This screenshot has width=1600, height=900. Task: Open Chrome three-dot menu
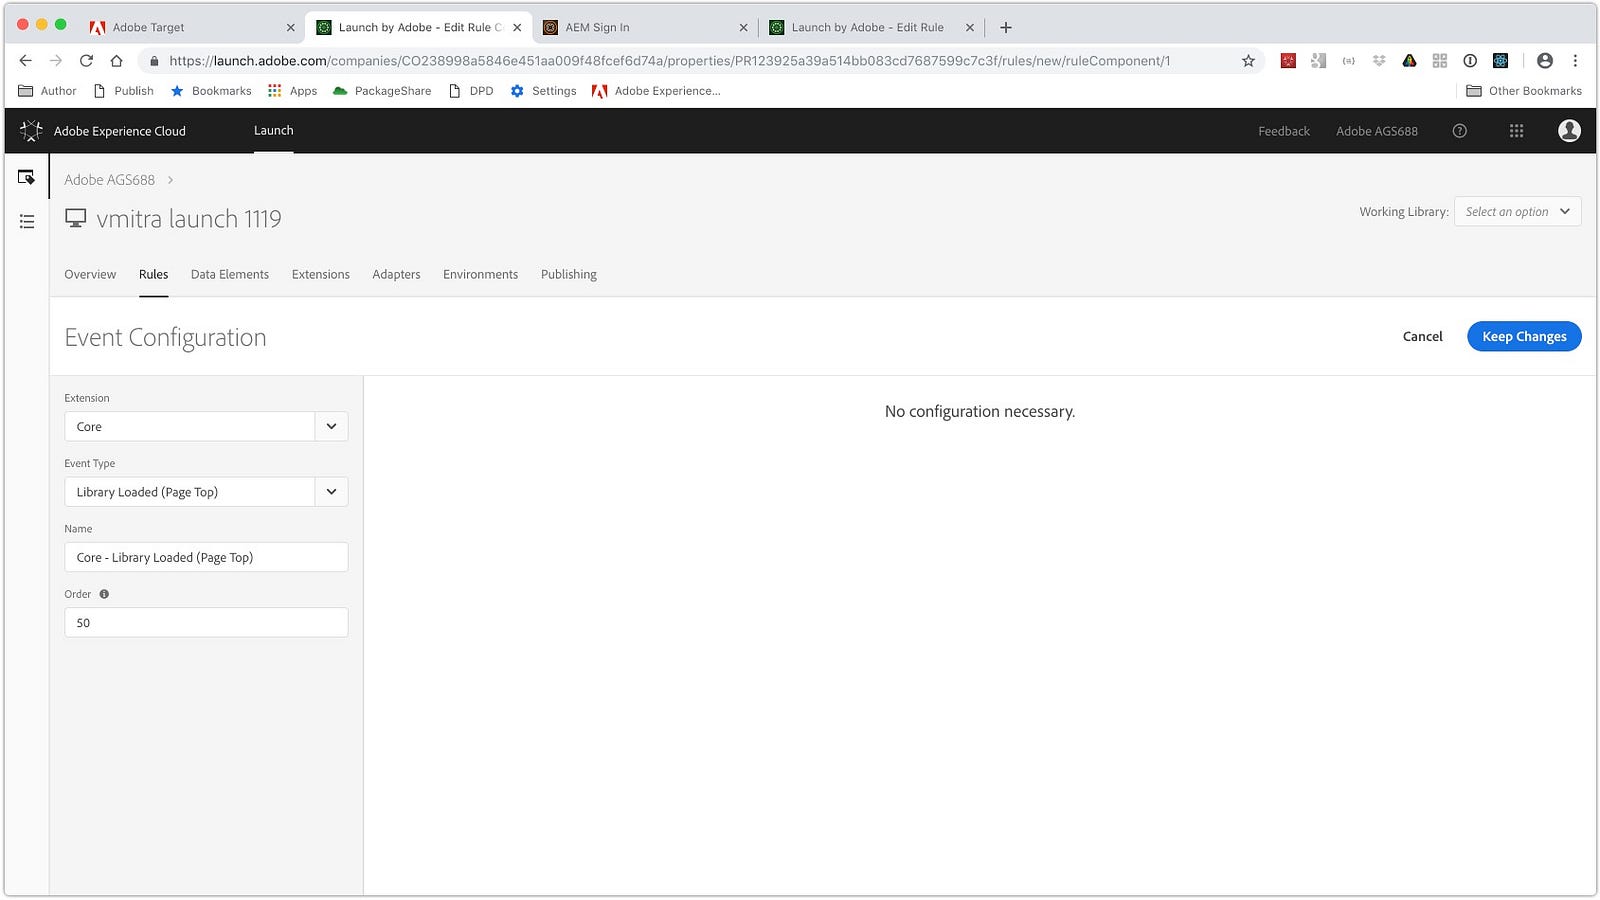[x=1575, y=61]
